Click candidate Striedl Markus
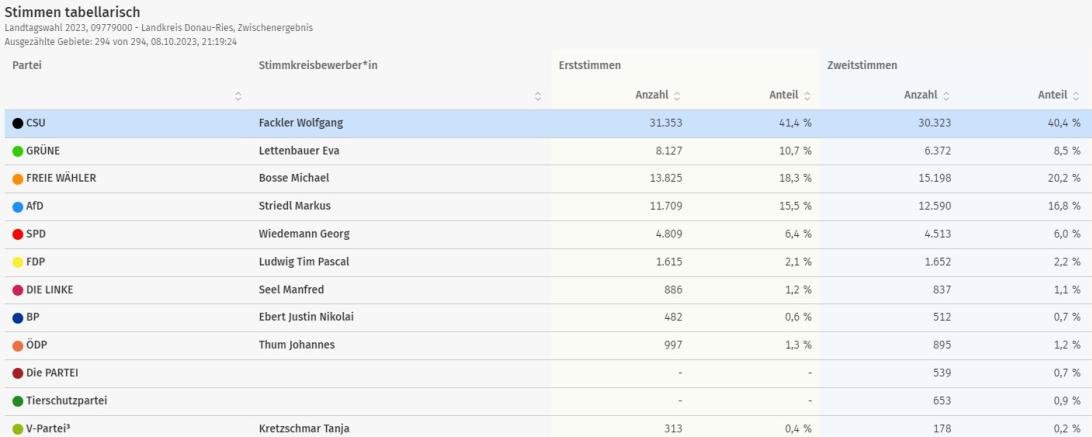Image resolution: width=1092 pixels, height=437 pixels. click(295, 206)
